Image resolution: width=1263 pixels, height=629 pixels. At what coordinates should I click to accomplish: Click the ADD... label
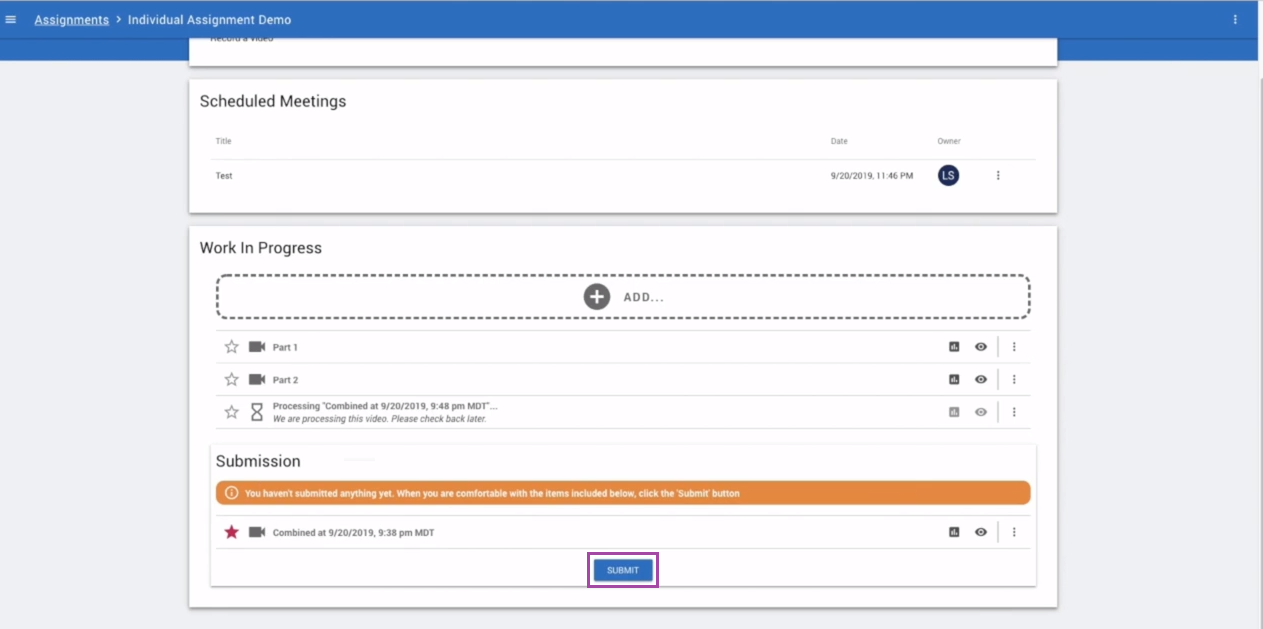(644, 298)
